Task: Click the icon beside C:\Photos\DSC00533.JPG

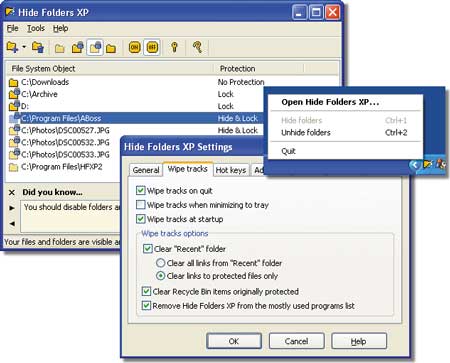Action: point(14,154)
